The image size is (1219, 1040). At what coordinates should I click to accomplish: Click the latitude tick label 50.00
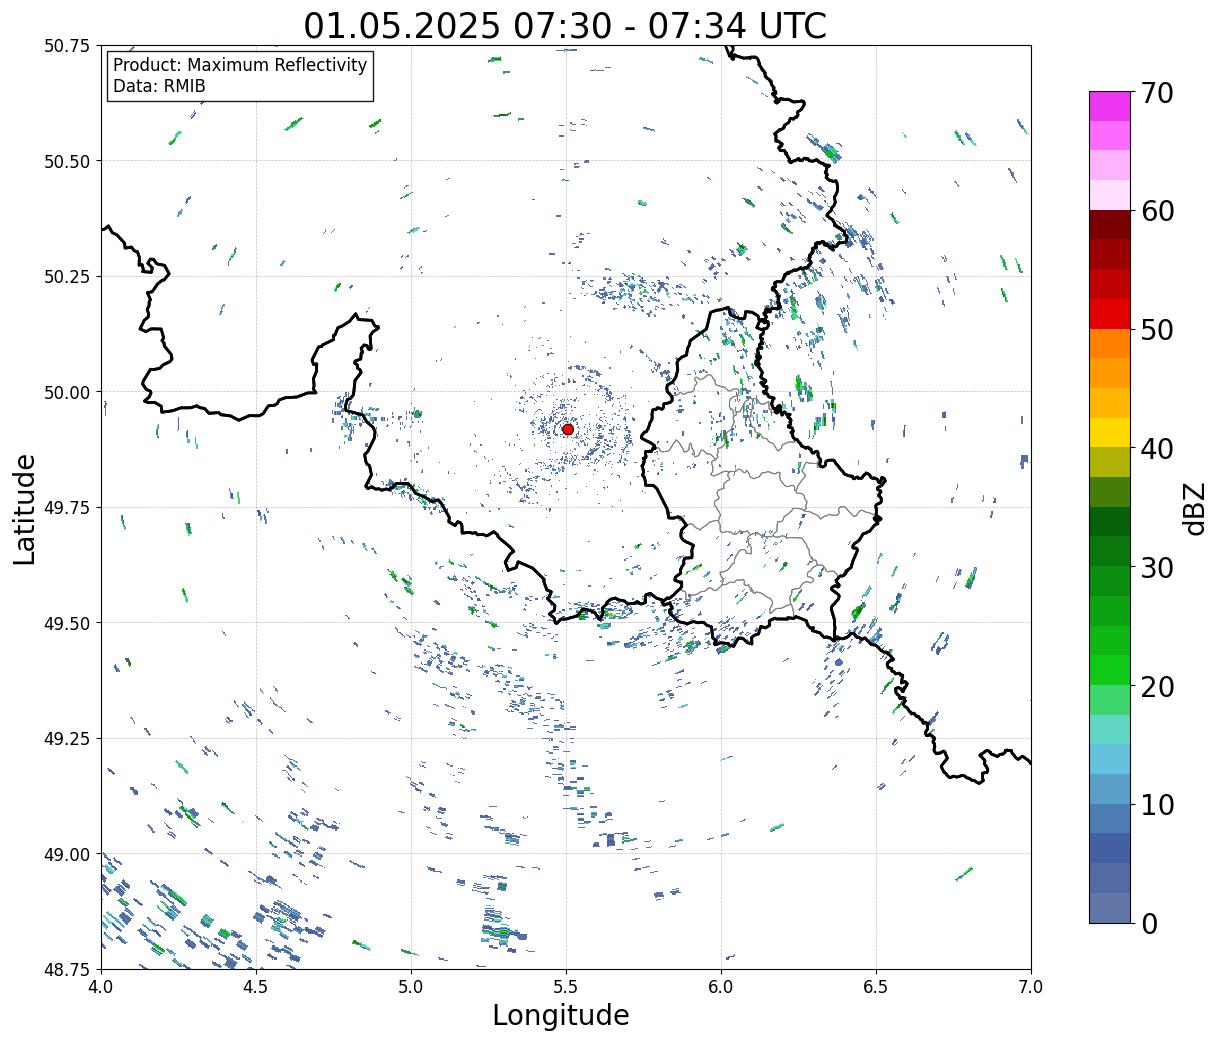(67, 392)
